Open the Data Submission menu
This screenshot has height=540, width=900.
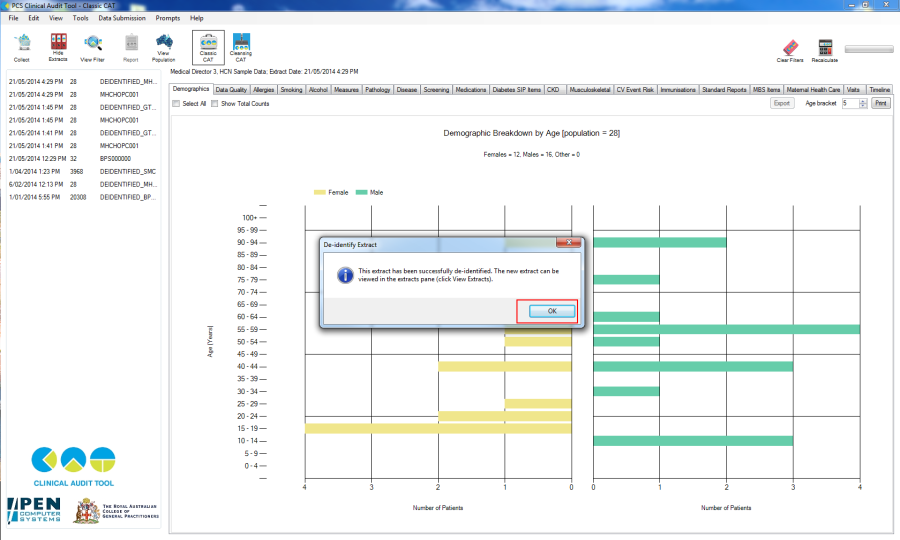tap(122, 18)
